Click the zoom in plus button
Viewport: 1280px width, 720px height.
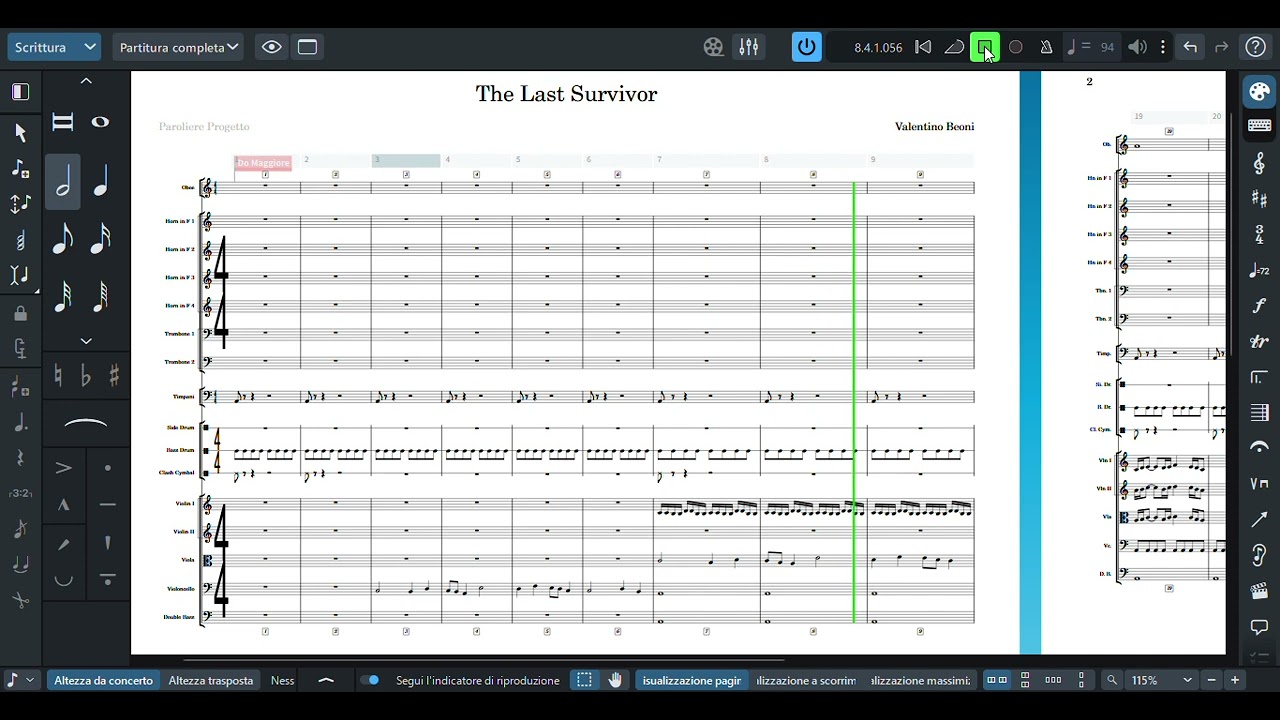click(x=1235, y=680)
